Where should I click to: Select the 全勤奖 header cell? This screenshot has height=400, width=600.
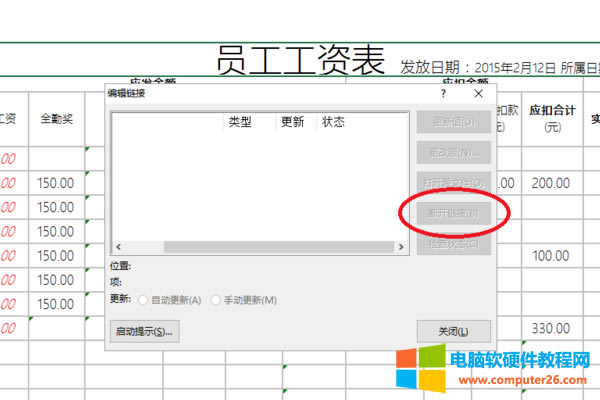[x=56, y=118]
